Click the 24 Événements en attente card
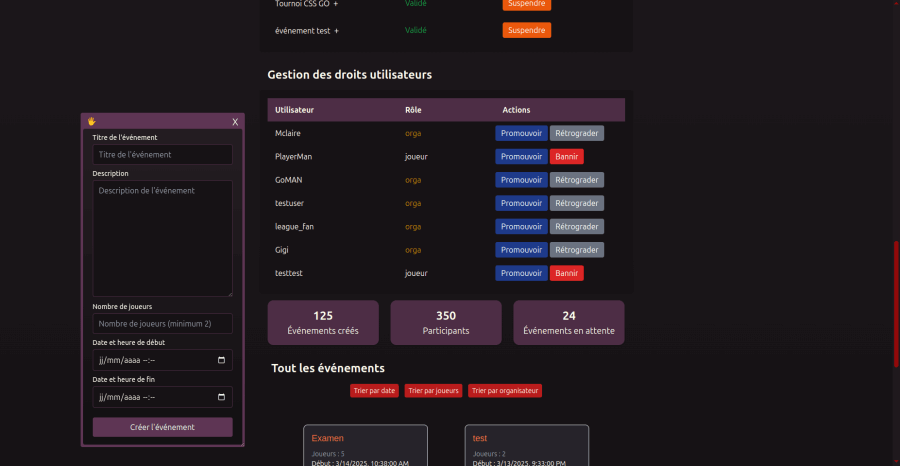900x466 pixels. [569, 323]
